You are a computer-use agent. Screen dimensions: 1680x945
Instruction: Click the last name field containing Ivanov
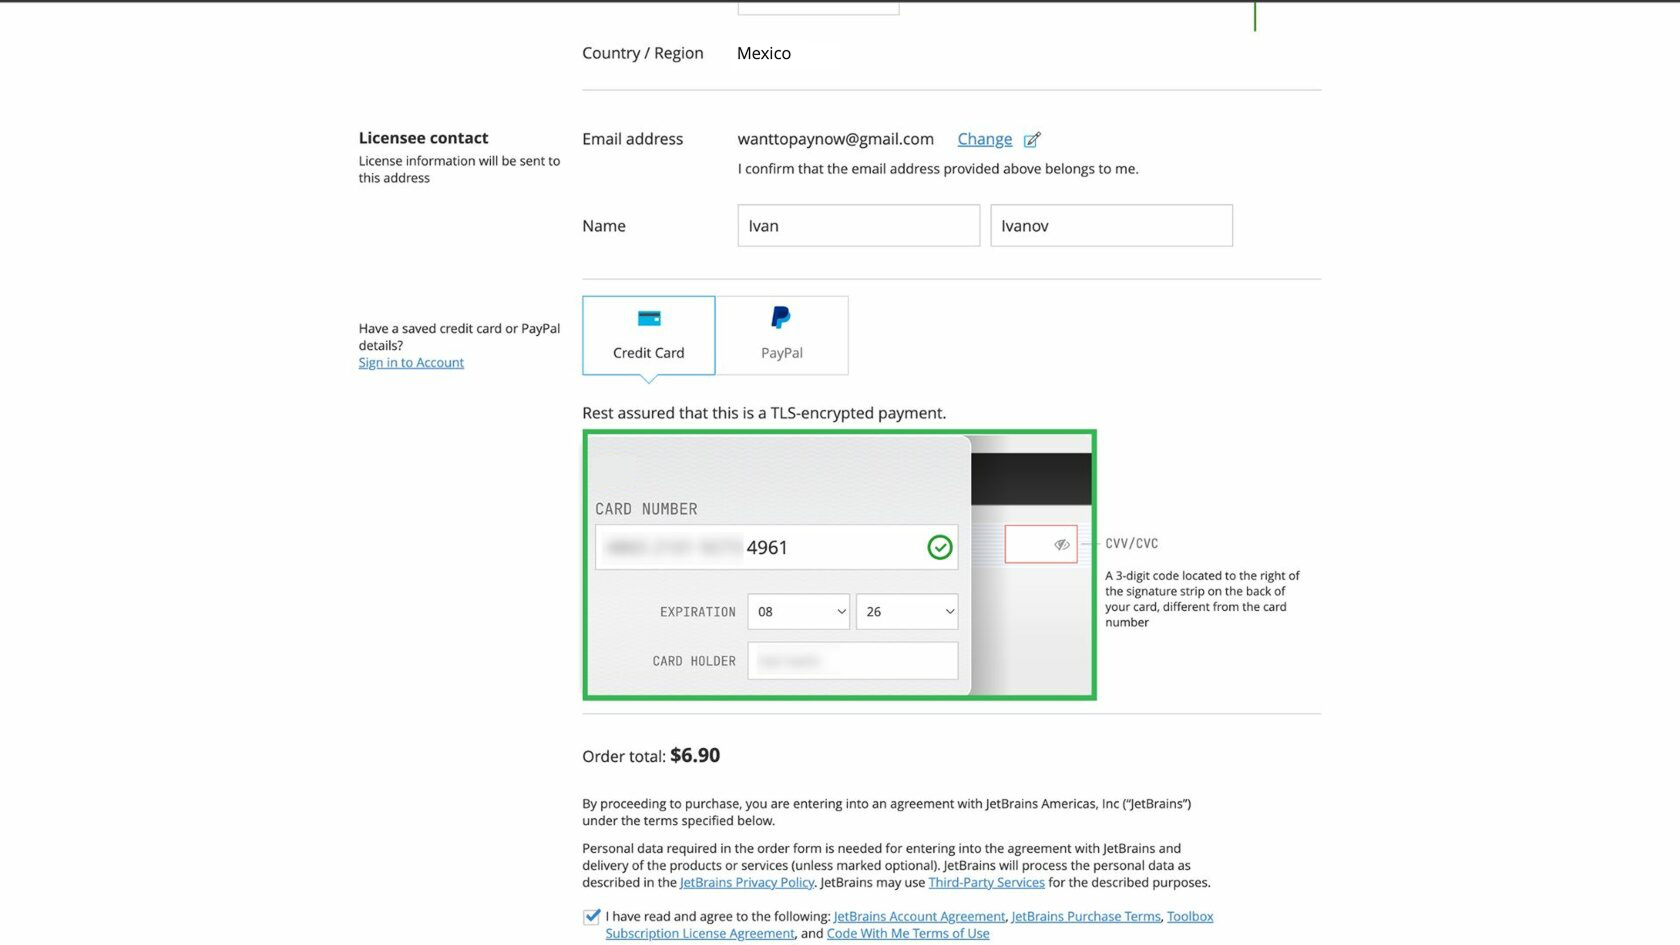point(1111,226)
